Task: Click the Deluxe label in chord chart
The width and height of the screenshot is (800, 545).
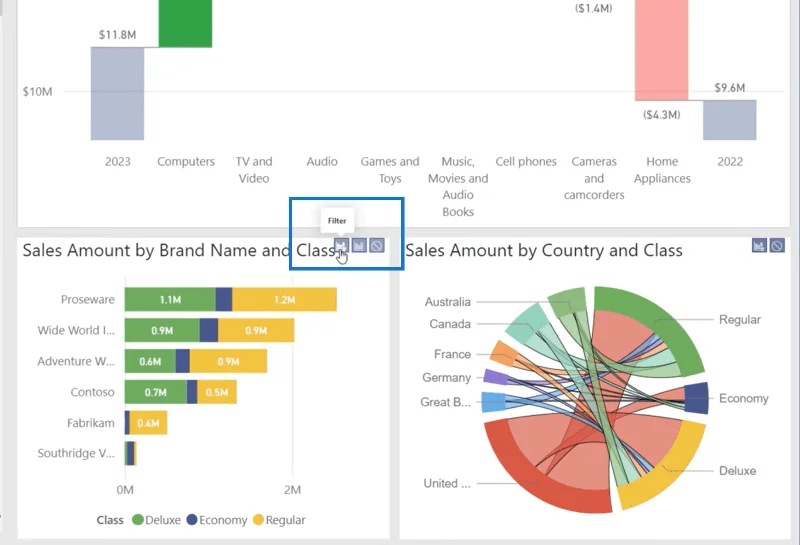Action: tap(737, 470)
